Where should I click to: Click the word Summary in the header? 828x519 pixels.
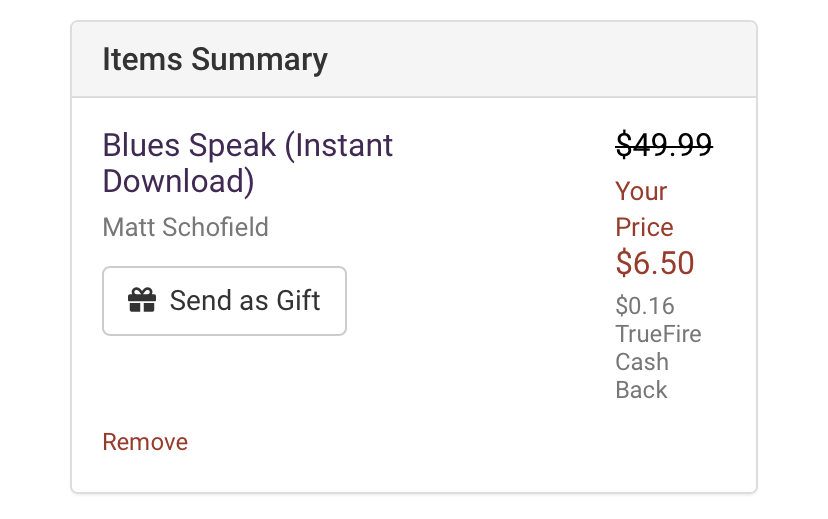259,60
